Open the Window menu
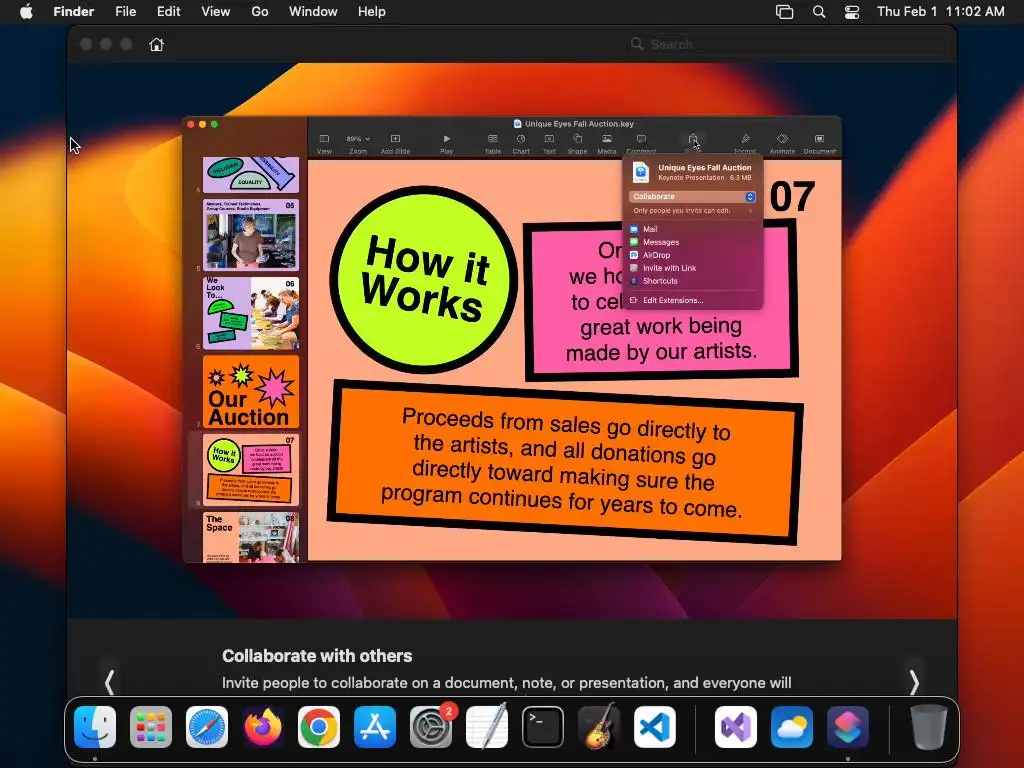The image size is (1024, 768). coord(313,12)
